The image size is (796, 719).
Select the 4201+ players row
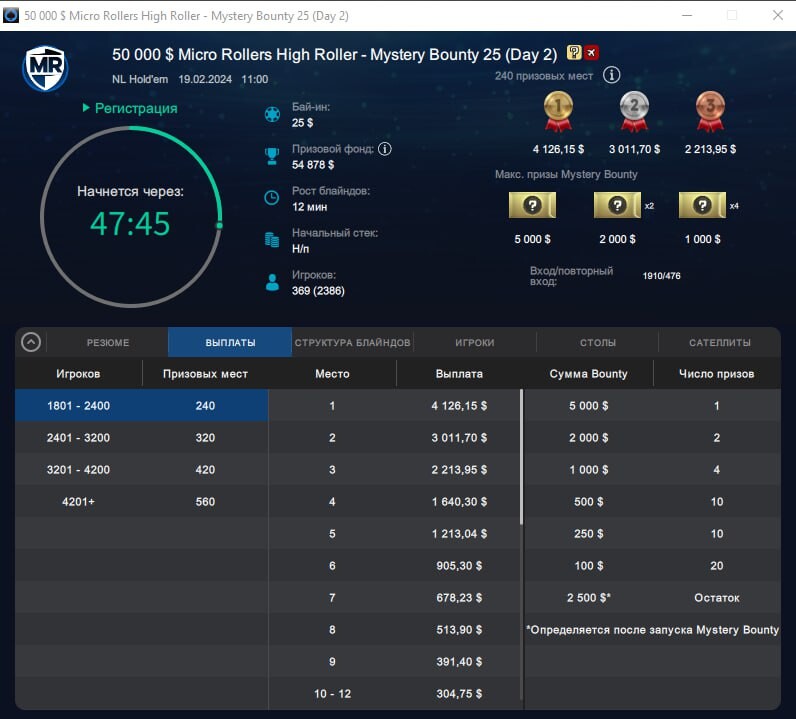pos(141,502)
